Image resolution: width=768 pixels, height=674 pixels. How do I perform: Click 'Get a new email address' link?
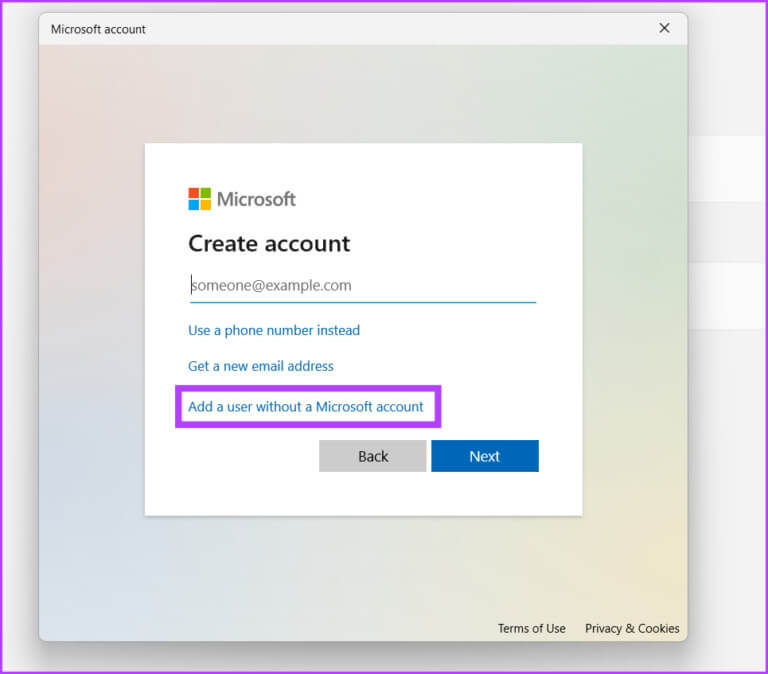point(261,366)
